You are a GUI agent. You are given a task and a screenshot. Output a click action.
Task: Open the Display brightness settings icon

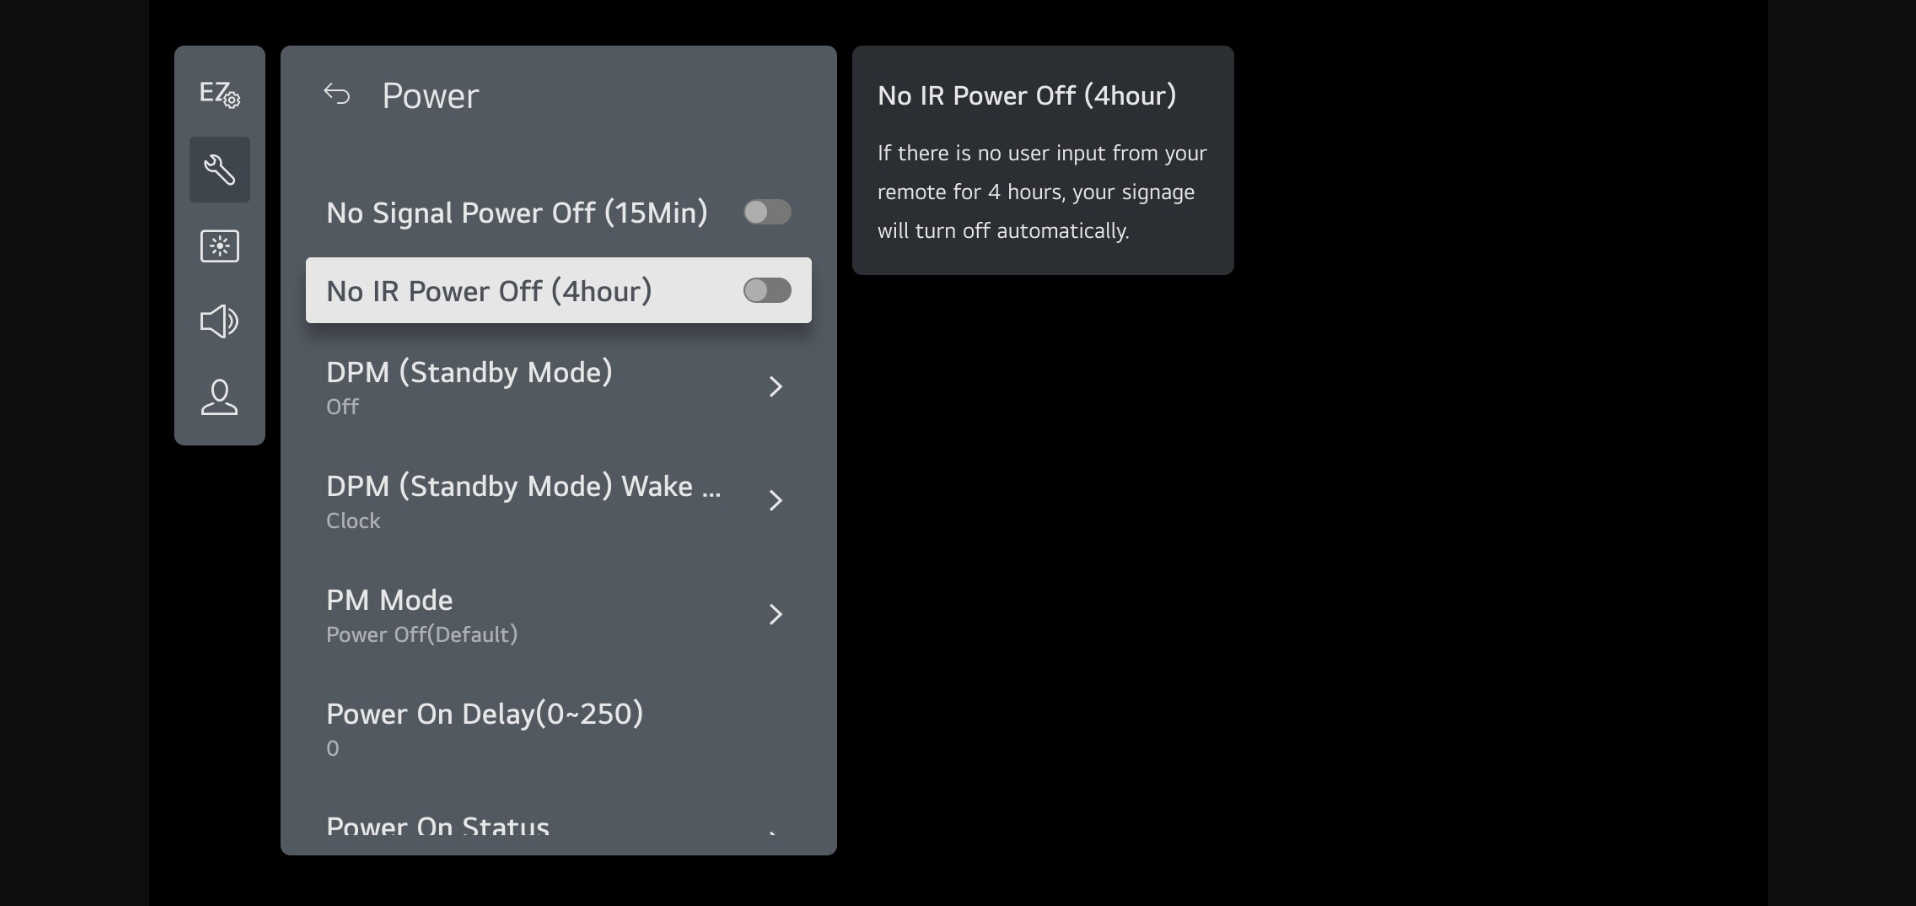coord(219,246)
